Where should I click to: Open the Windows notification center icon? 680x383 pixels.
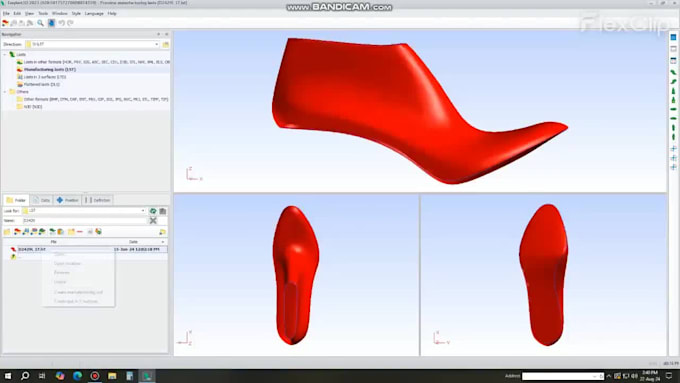[x=669, y=376]
